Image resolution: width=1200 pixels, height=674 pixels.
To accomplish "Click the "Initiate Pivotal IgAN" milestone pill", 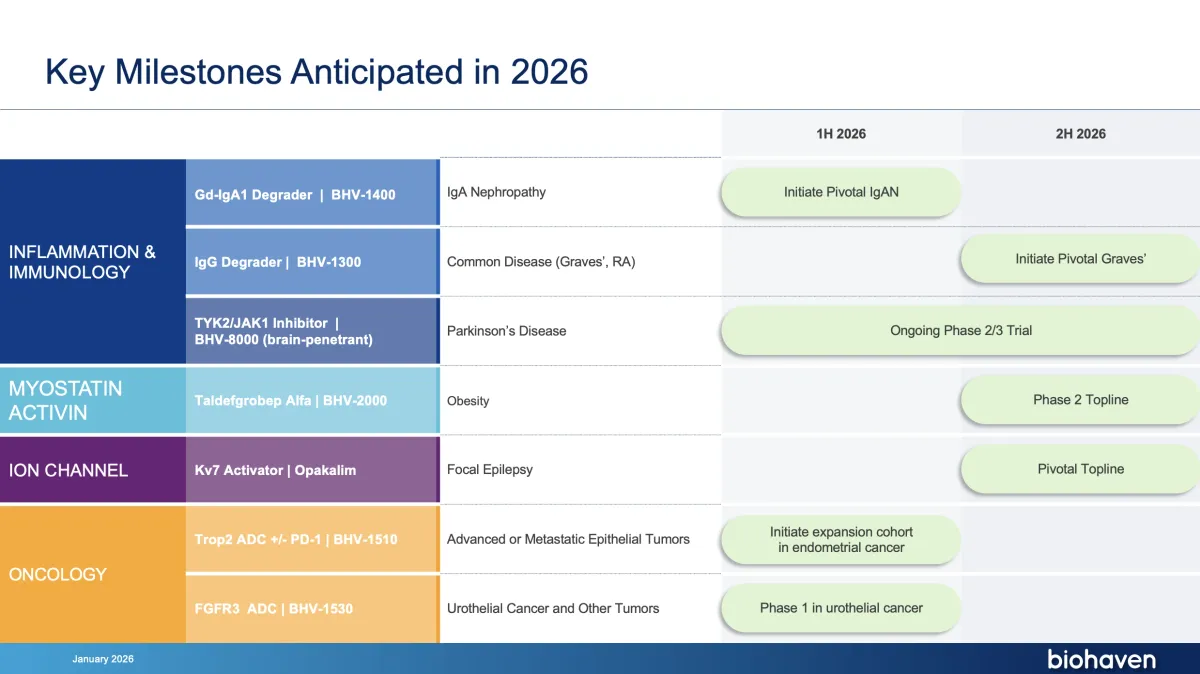I will pos(840,192).
